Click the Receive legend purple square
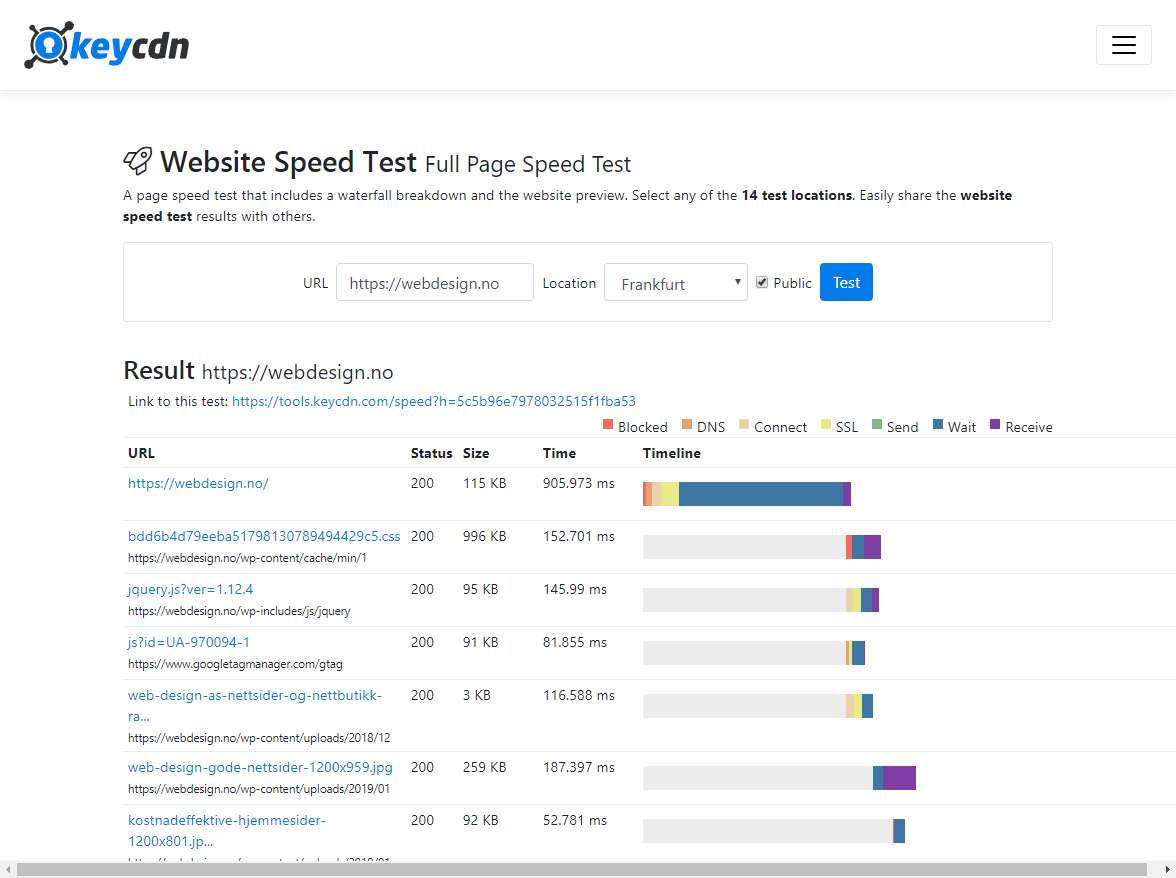The width and height of the screenshot is (1176, 878). 994,425
